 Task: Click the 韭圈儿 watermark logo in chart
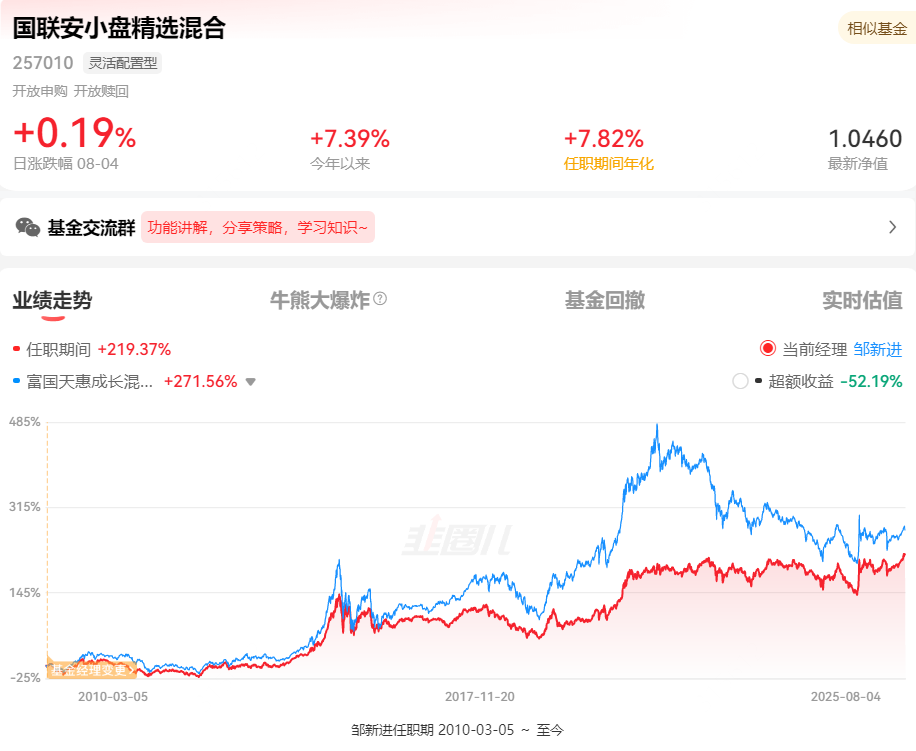456,541
